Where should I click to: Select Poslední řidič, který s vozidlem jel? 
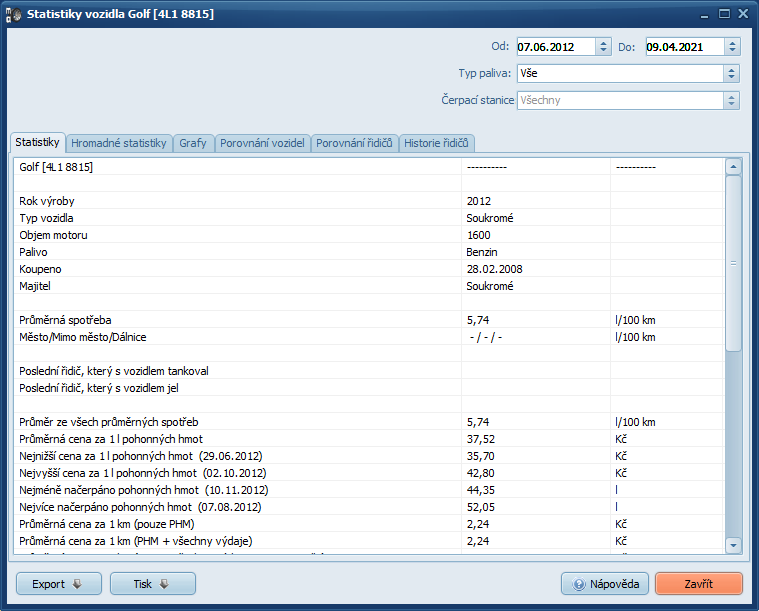369,388
